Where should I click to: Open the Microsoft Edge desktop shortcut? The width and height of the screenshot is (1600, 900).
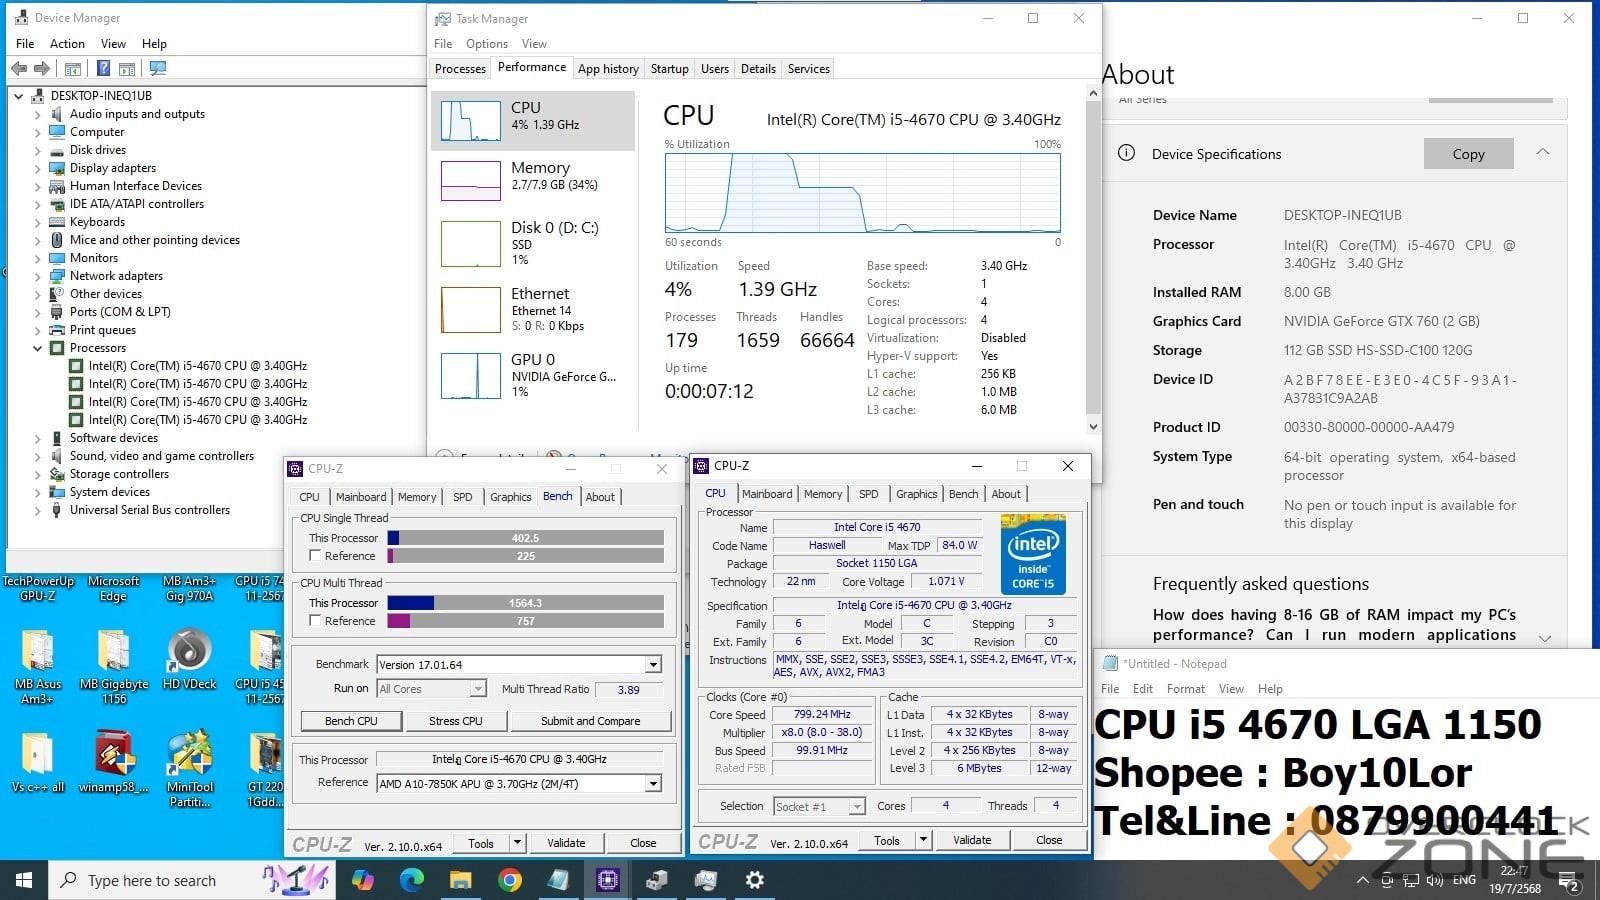[113, 588]
